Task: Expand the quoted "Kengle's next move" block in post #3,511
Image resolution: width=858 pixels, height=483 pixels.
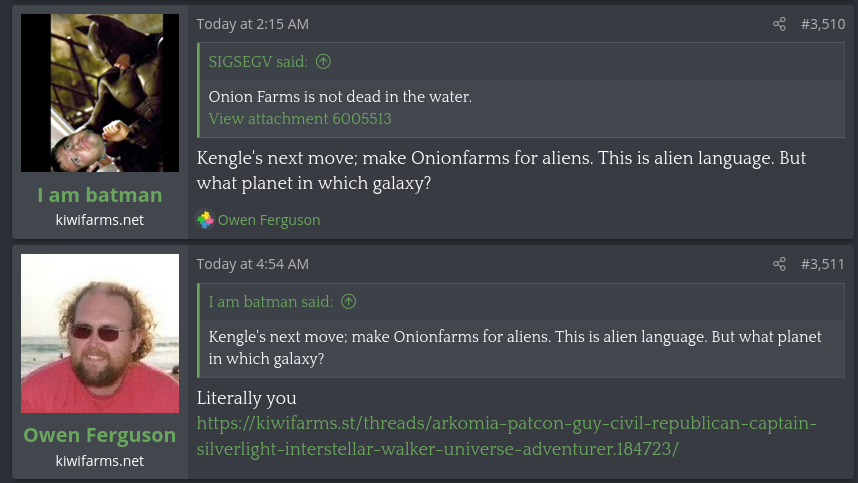Action: coord(515,347)
